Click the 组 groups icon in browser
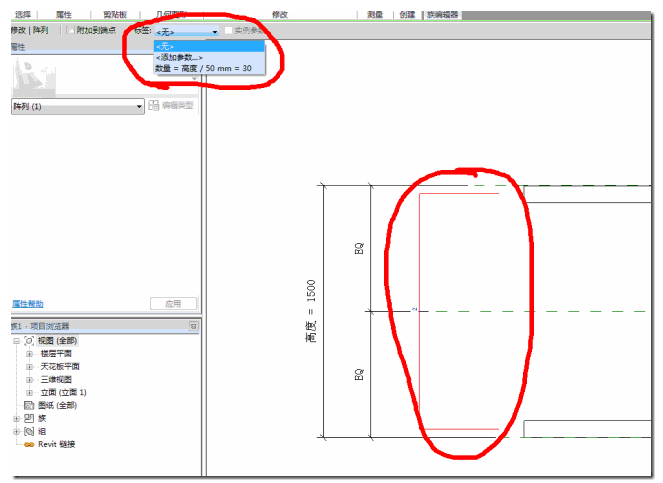The height and width of the screenshot is (483, 663). coord(28,431)
